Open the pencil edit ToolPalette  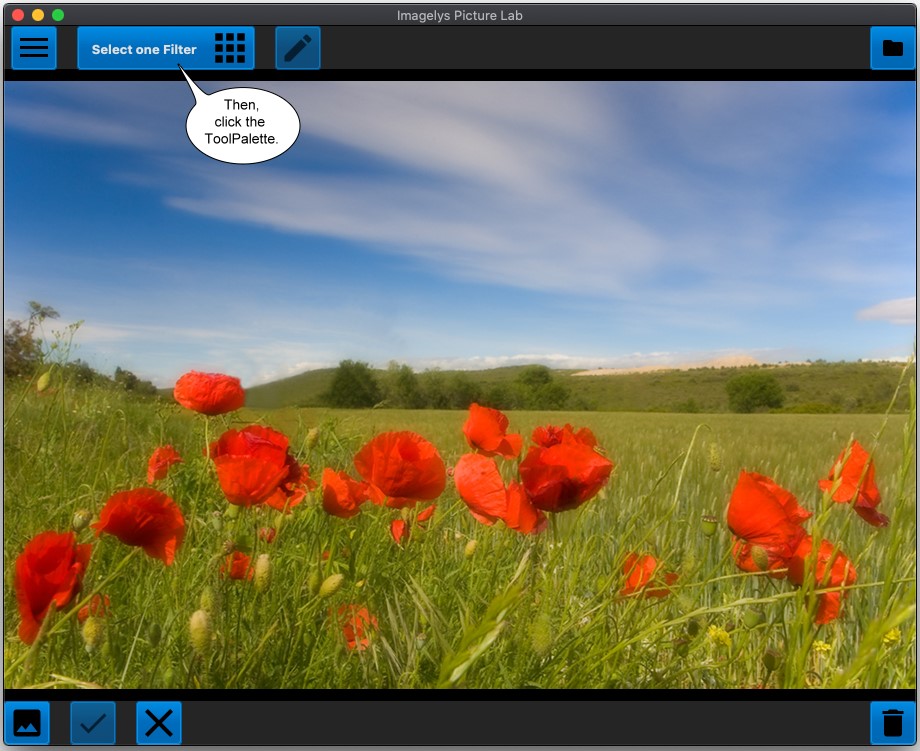(298, 48)
